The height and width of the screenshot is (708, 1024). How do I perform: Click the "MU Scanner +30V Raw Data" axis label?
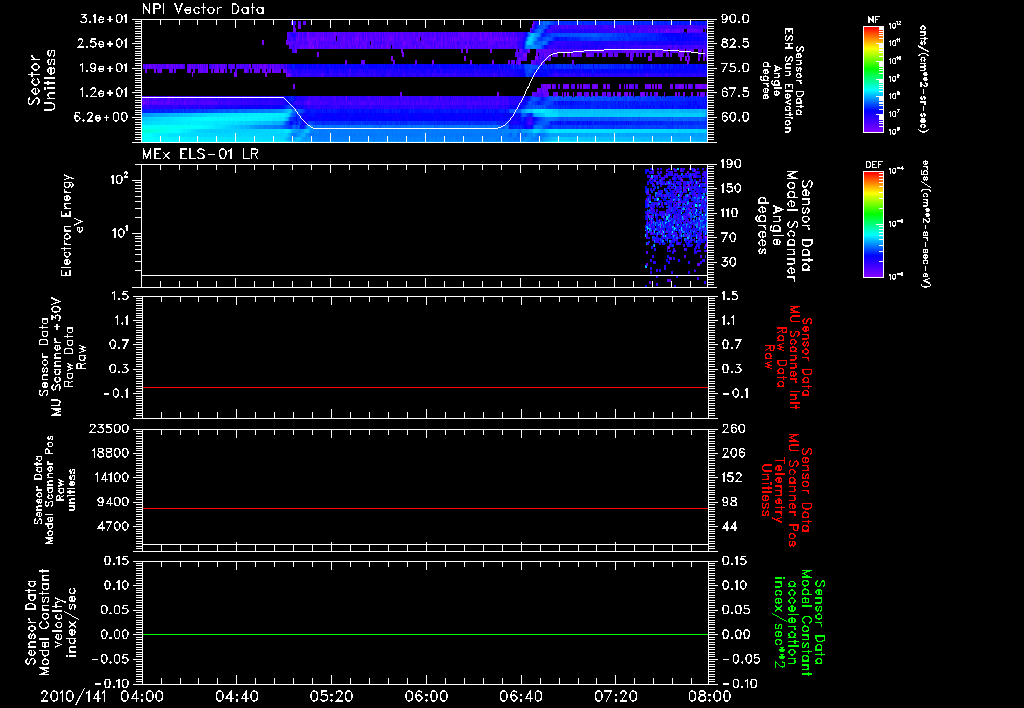(62, 357)
